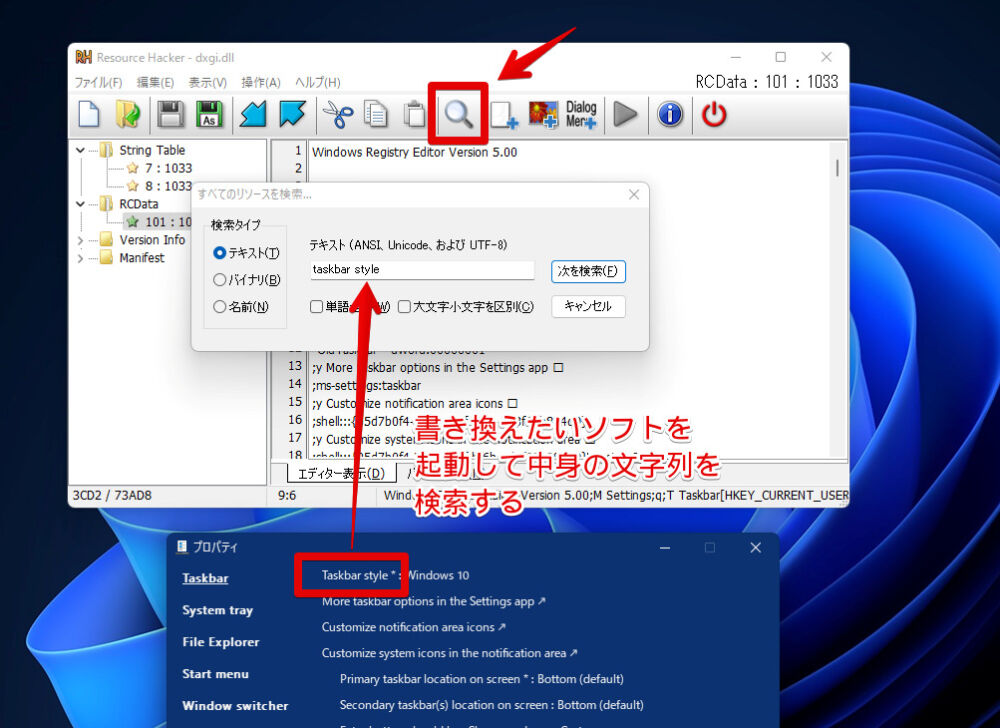
Task: Click the blue Info icon
Action: point(670,115)
